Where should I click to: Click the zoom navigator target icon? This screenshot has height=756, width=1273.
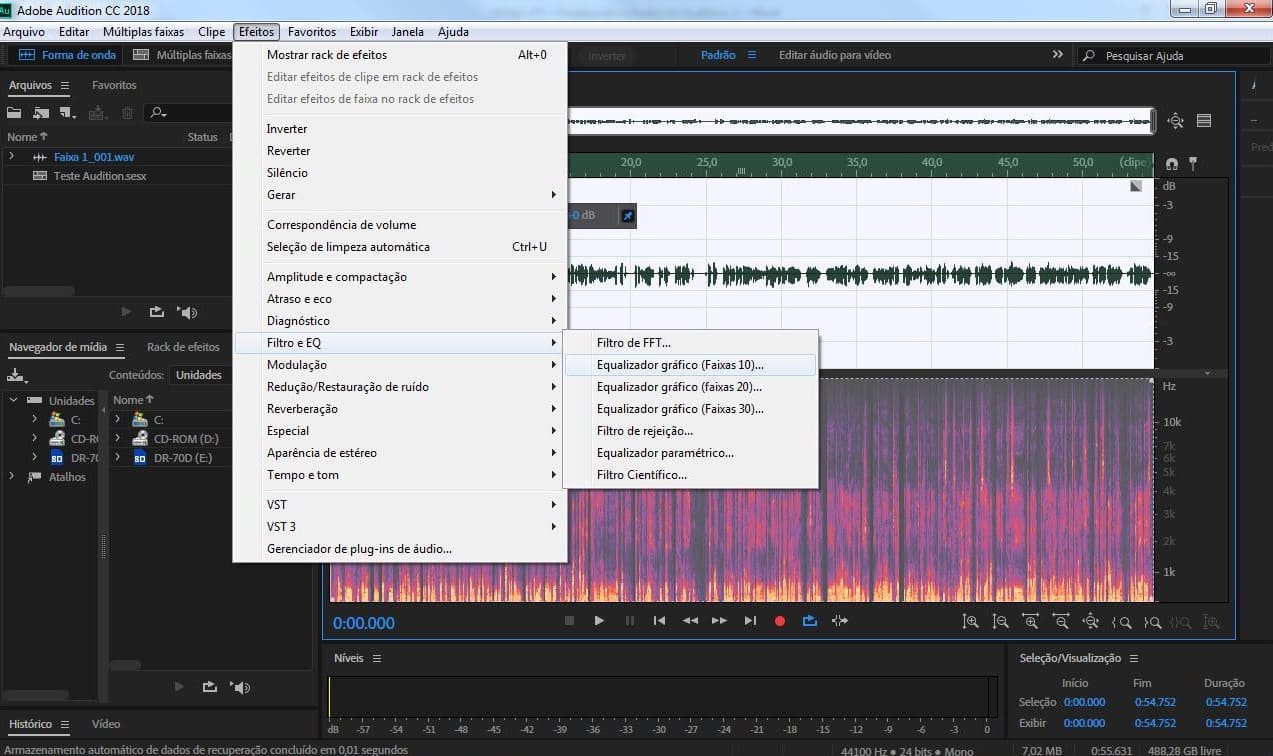[x=1175, y=121]
